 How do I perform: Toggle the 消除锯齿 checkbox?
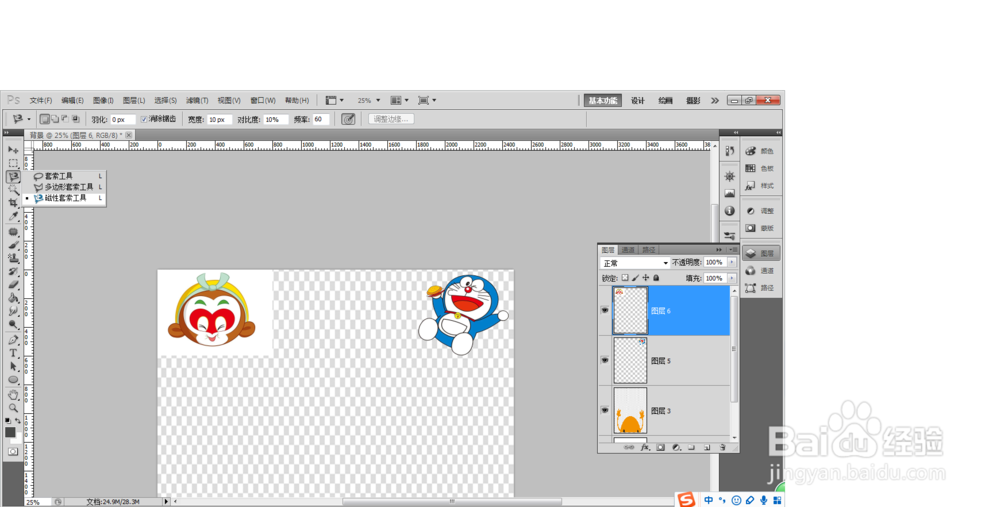(144, 119)
